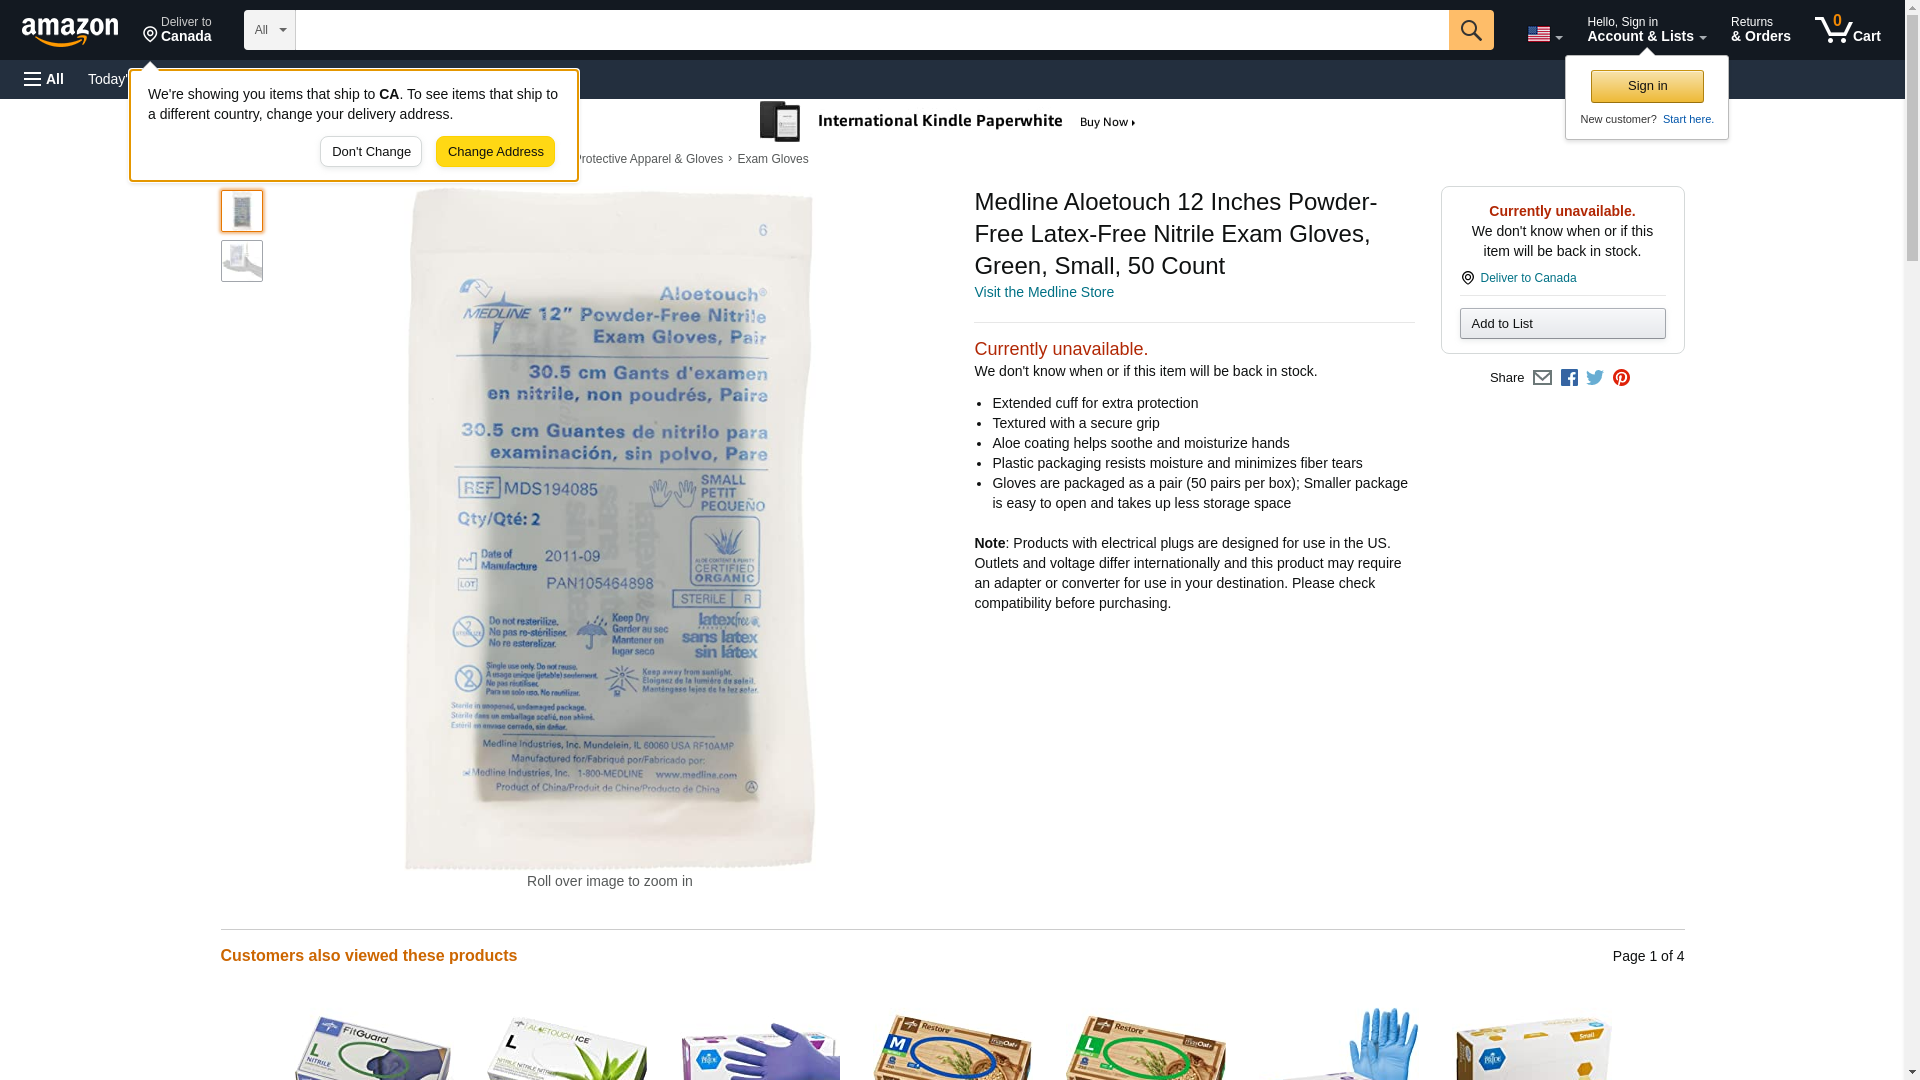Click the Amazon logo
This screenshot has width=1920, height=1080.
click(x=70, y=31)
